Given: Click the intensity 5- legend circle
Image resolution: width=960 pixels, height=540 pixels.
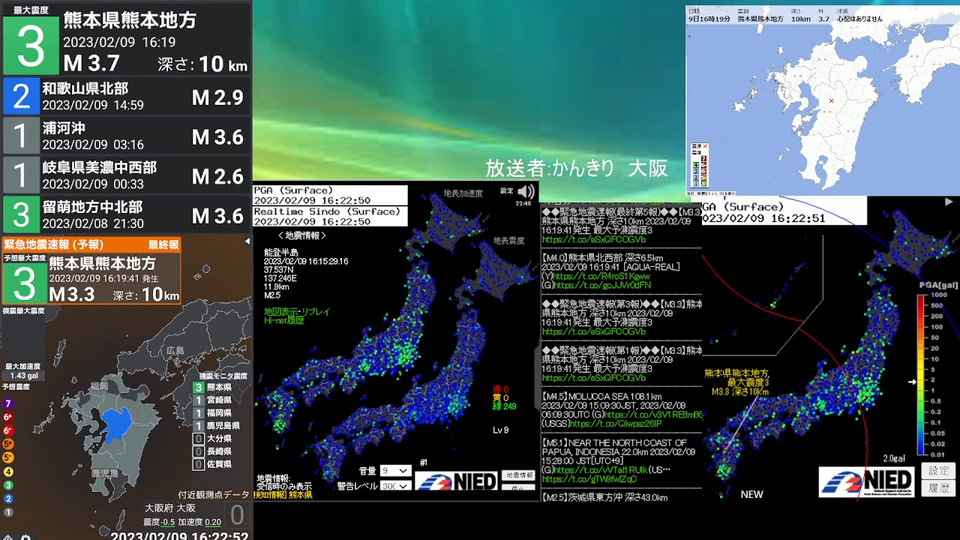Looking at the screenshot, I should tap(8, 457).
